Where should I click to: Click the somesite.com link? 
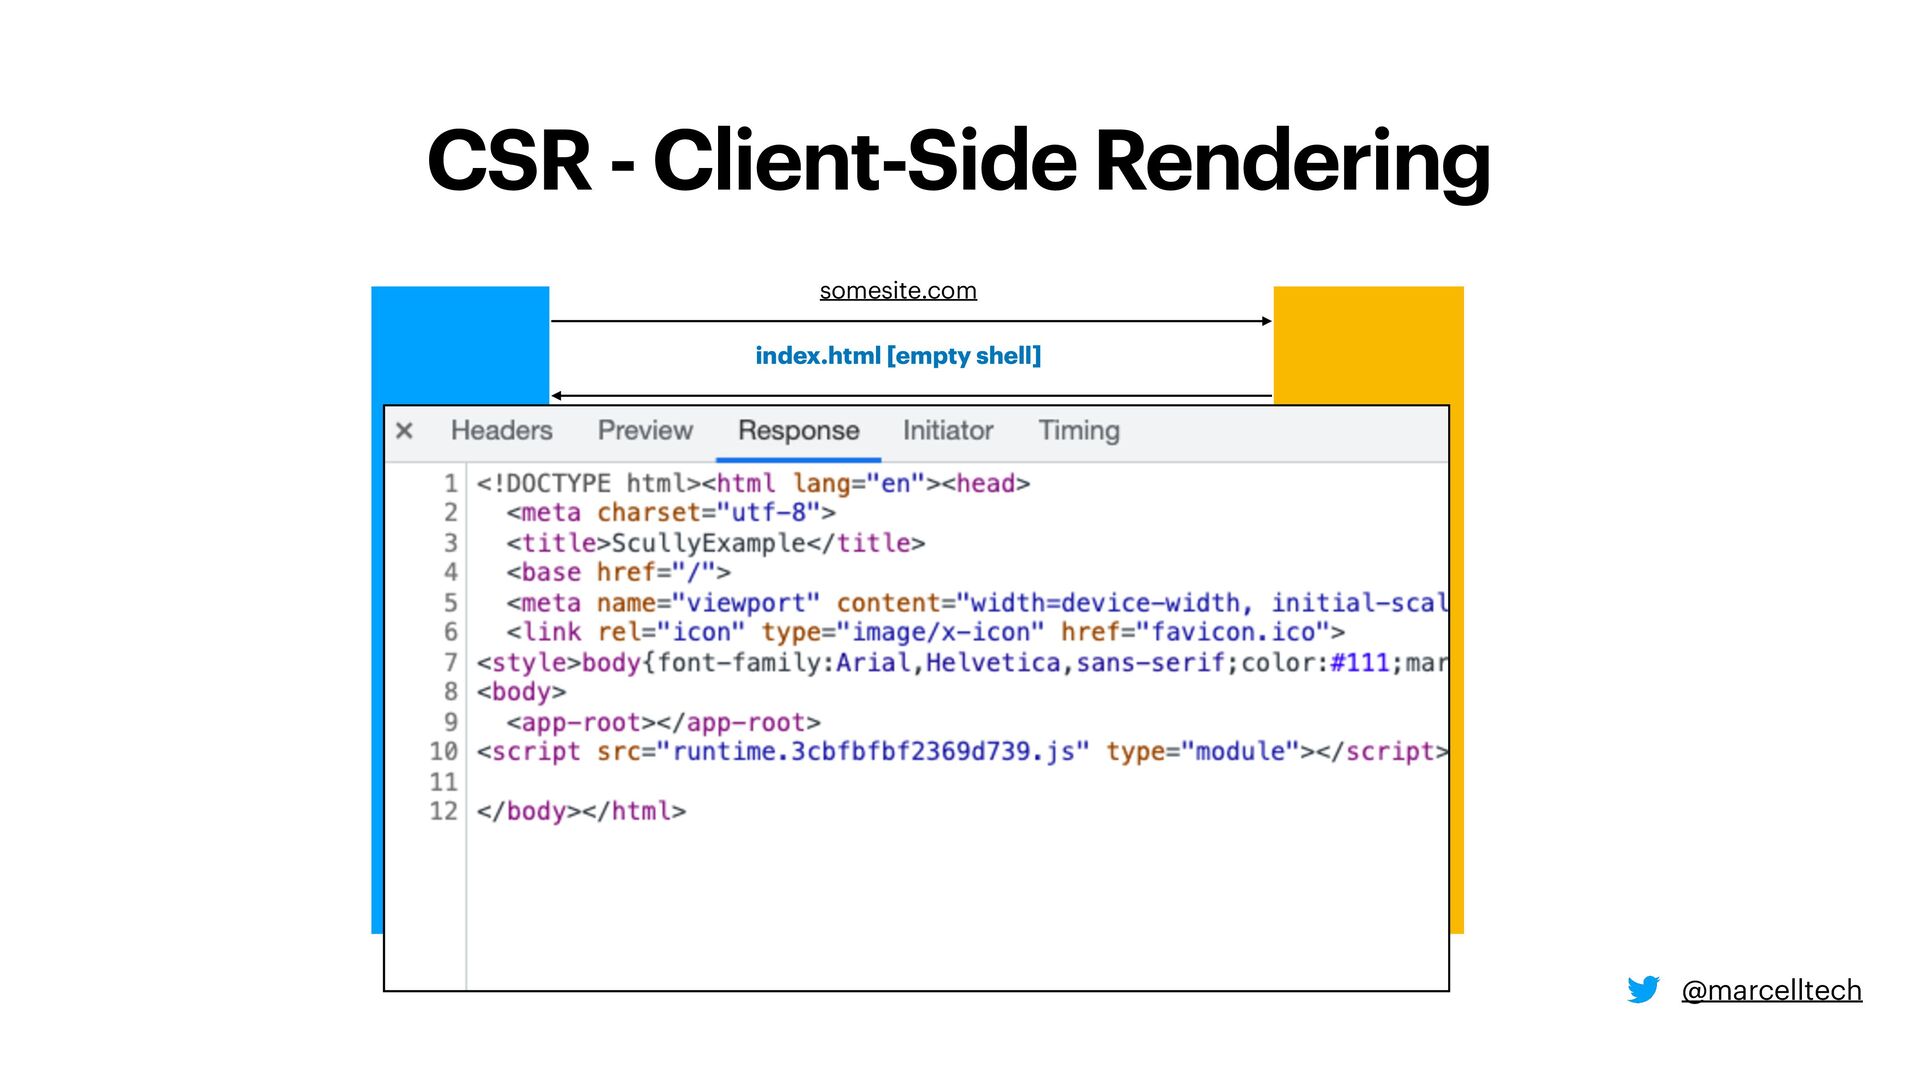click(x=897, y=291)
